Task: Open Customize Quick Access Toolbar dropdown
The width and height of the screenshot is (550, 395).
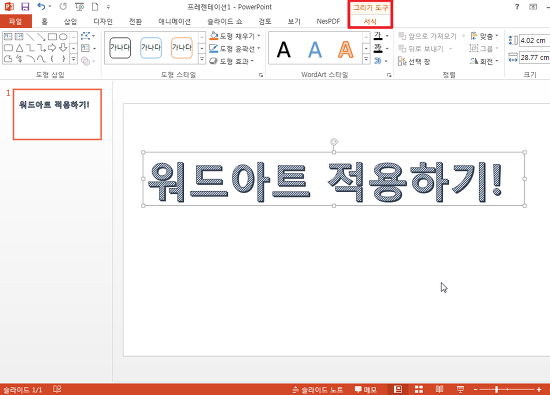Action: (108, 7)
